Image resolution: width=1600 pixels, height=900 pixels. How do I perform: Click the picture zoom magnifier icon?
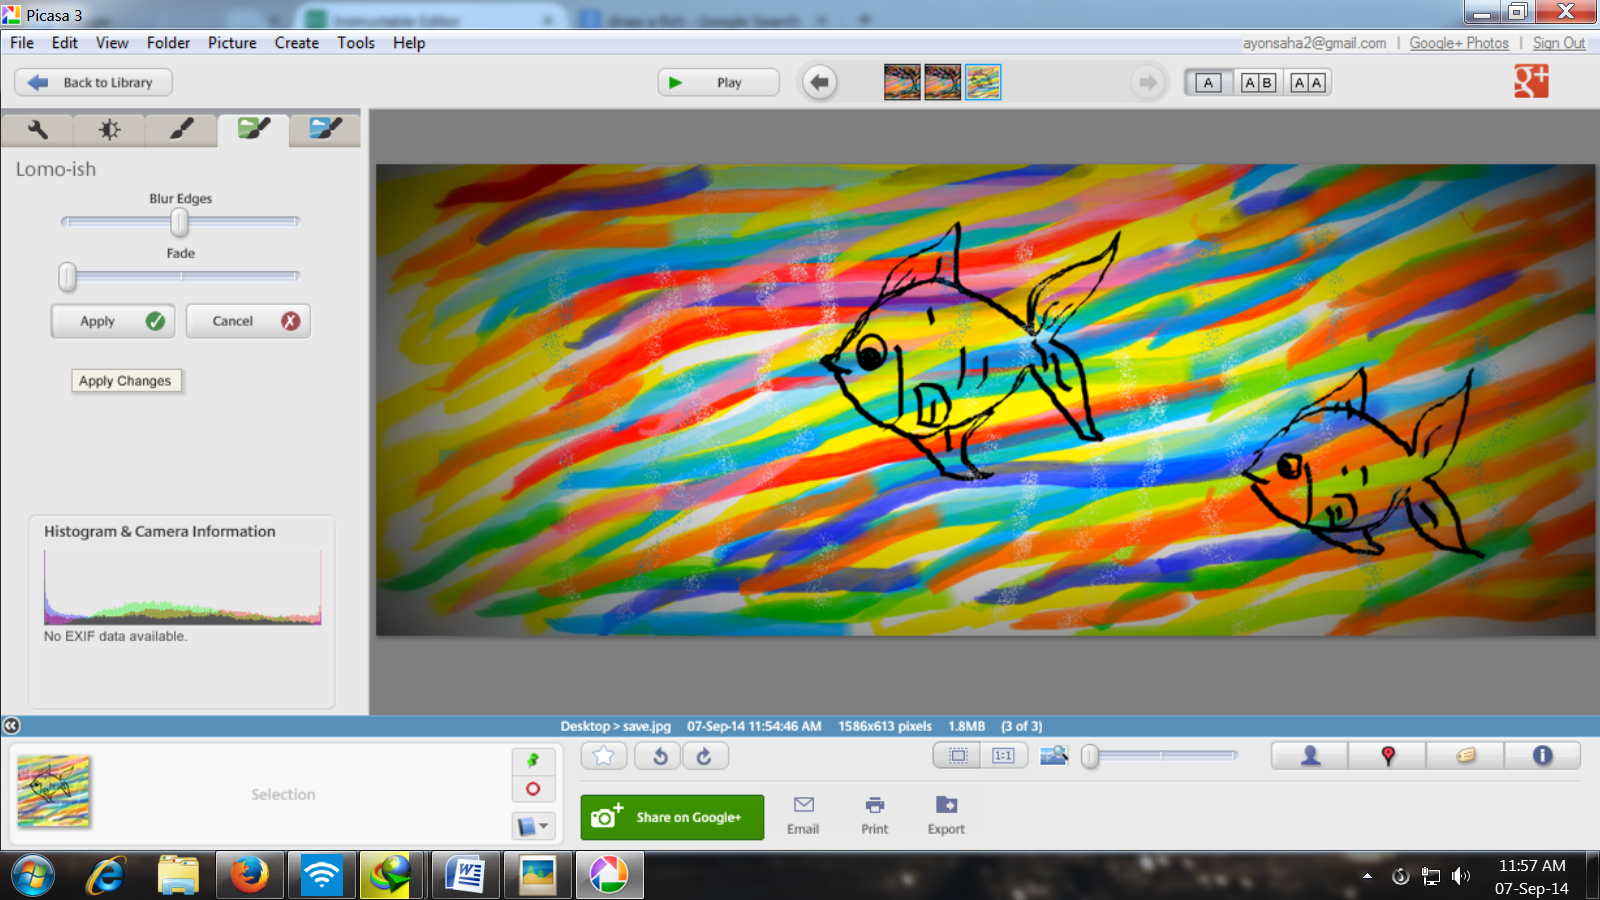[1054, 755]
